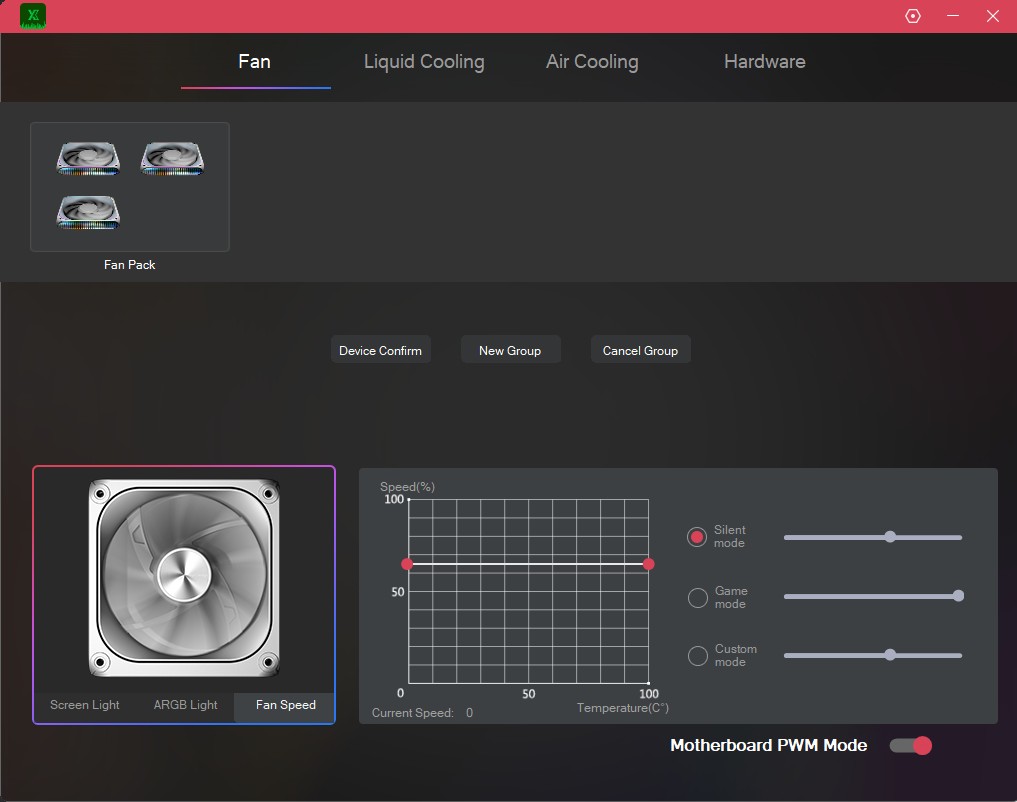This screenshot has width=1017, height=802.
Task: Click the large fan preview image
Action: (184, 578)
